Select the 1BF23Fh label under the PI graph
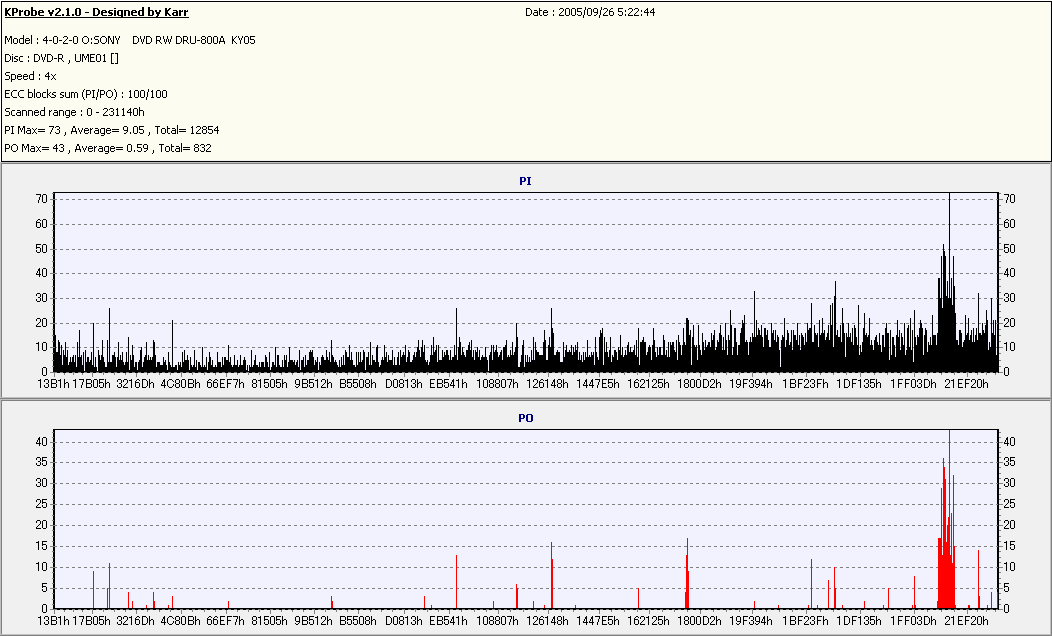Image resolution: width=1052 pixels, height=636 pixels. [805, 384]
